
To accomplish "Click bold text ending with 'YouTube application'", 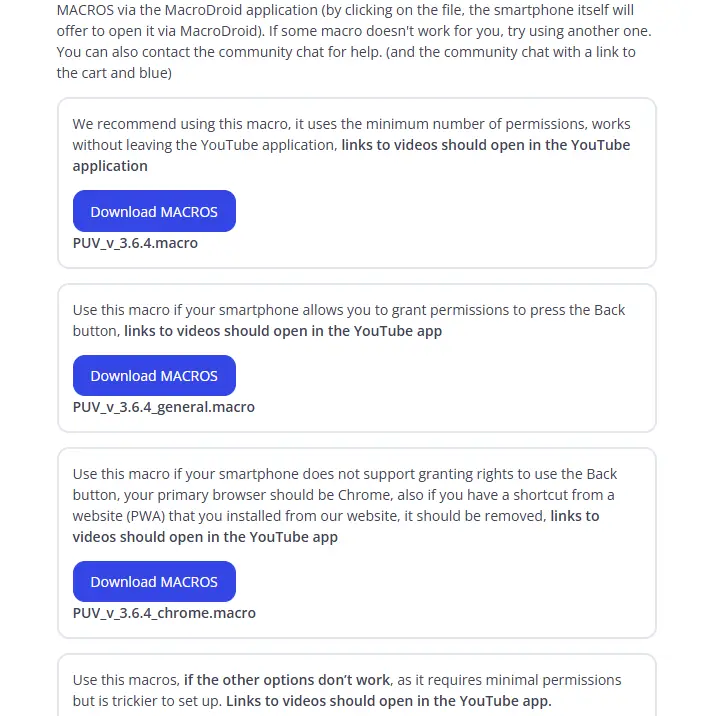I will (351, 155).
